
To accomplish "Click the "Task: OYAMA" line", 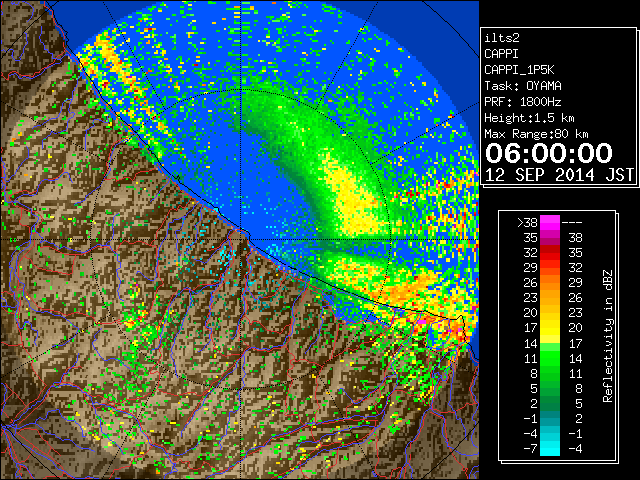I will [523, 86].
